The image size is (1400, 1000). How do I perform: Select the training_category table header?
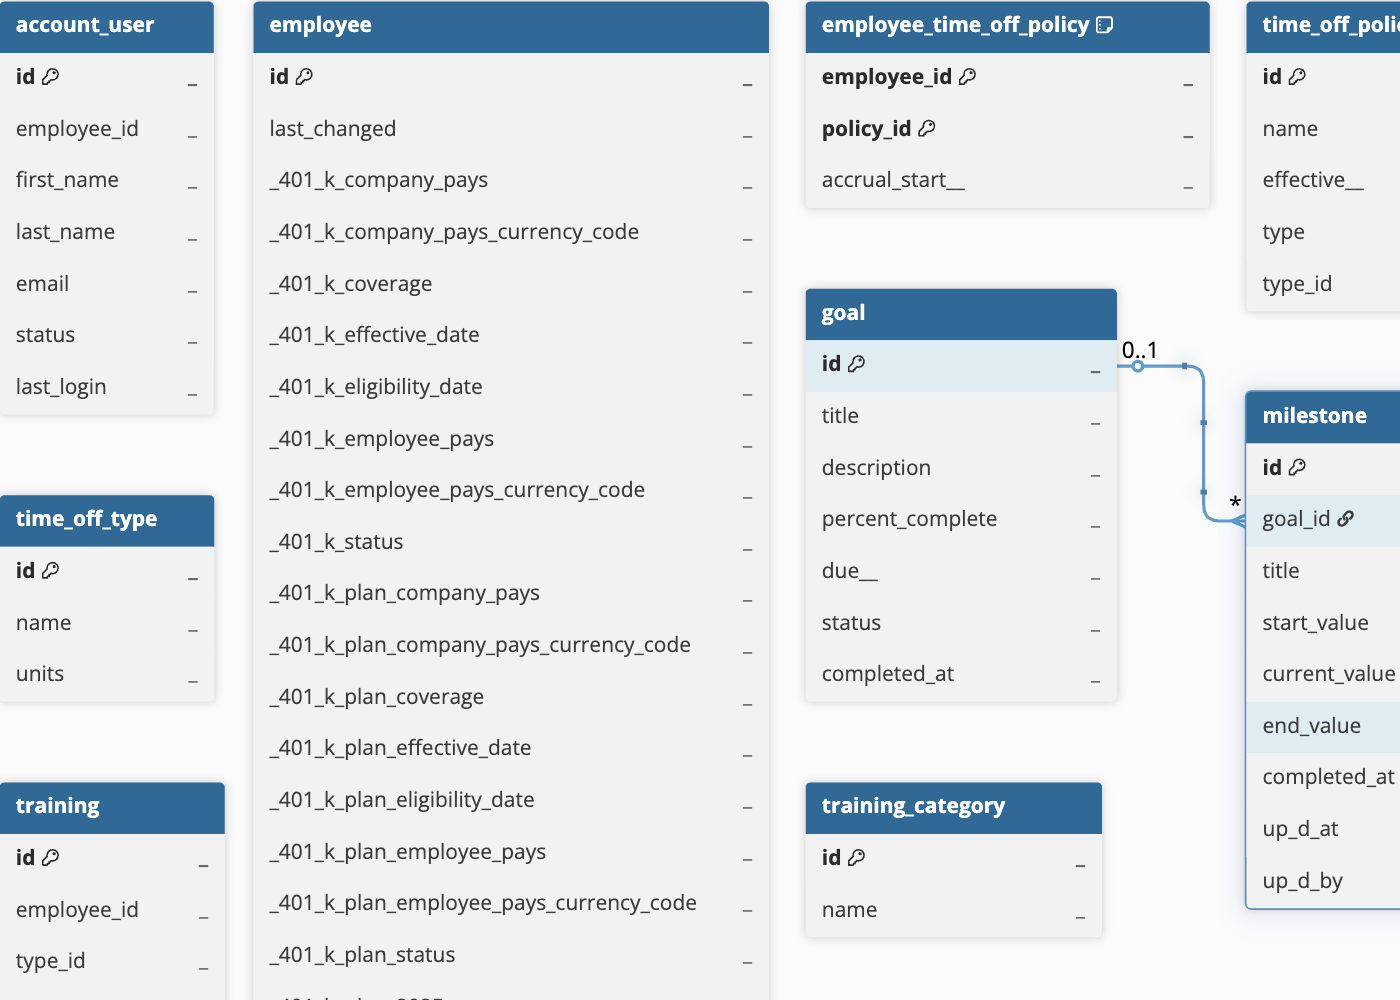point(953,807)
